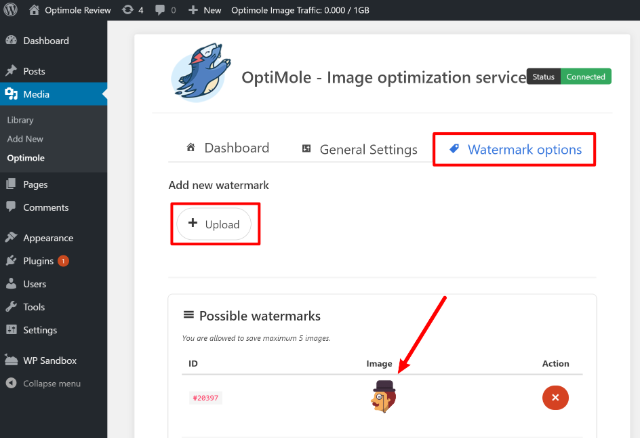The height and width of the screenshot is (438, 640).
Task: Open the Users menu
Action: coord(34,284)
